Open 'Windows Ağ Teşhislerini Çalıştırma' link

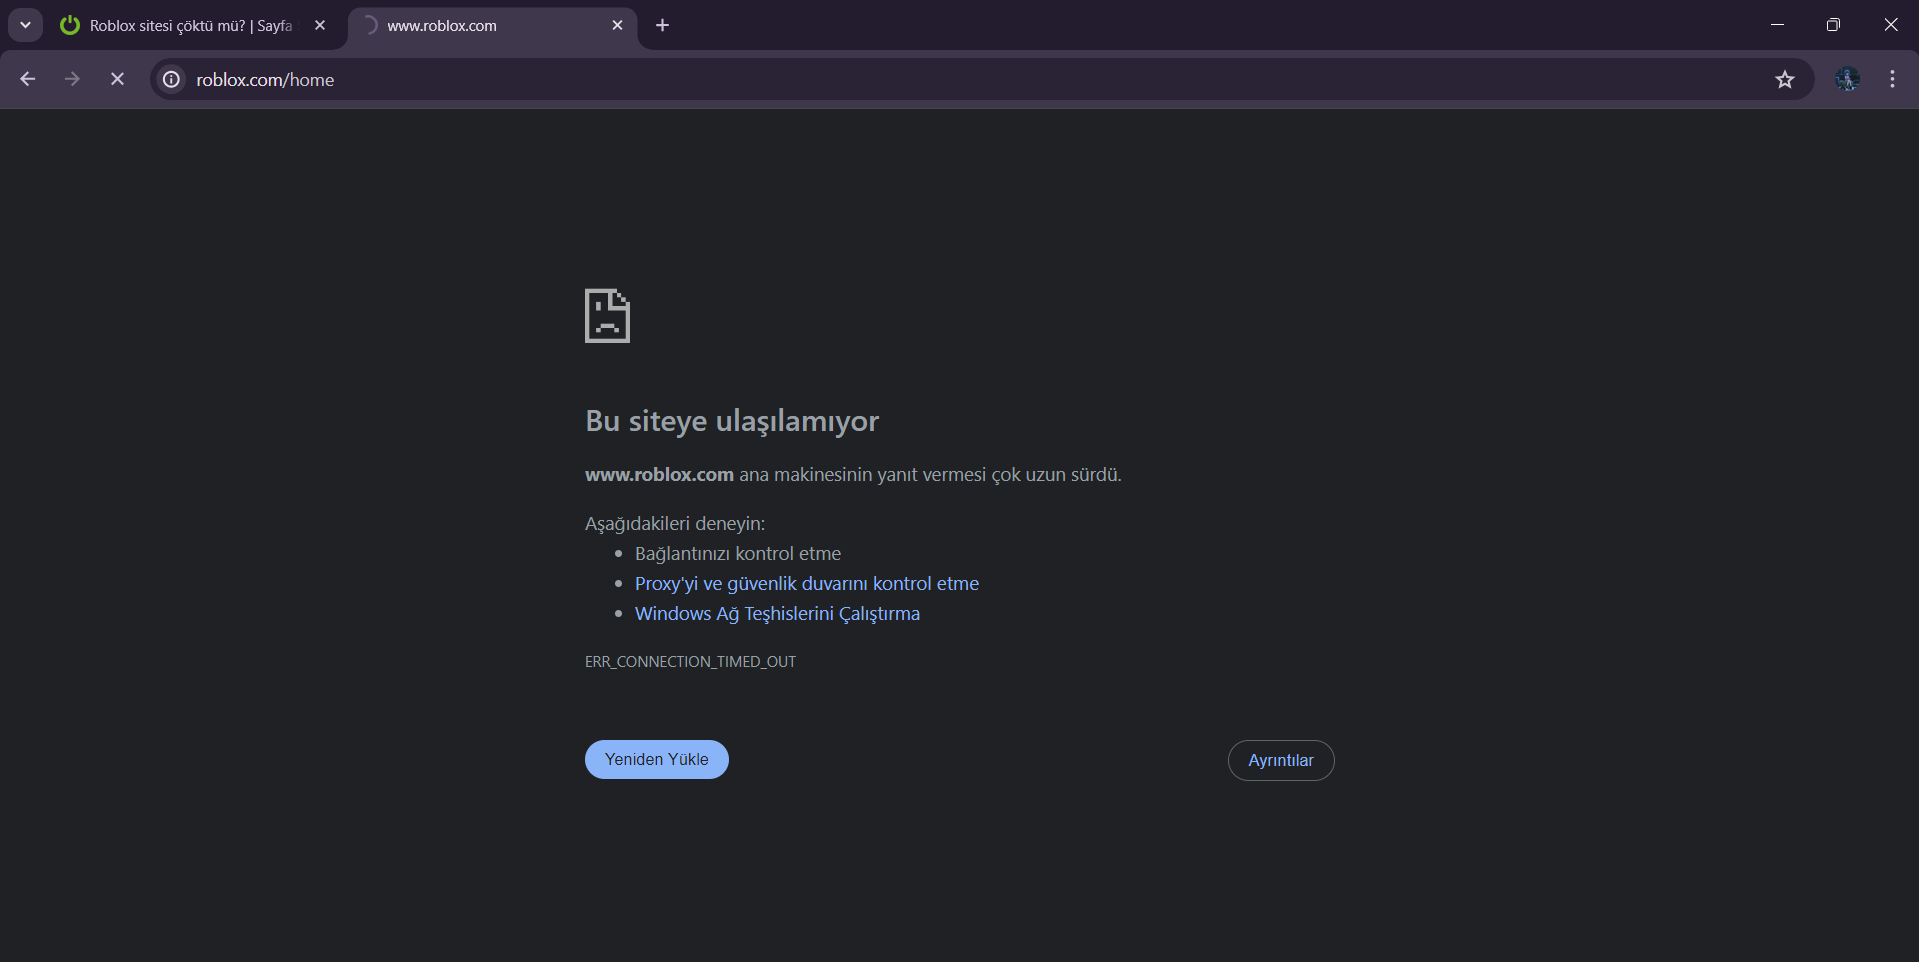777,614
